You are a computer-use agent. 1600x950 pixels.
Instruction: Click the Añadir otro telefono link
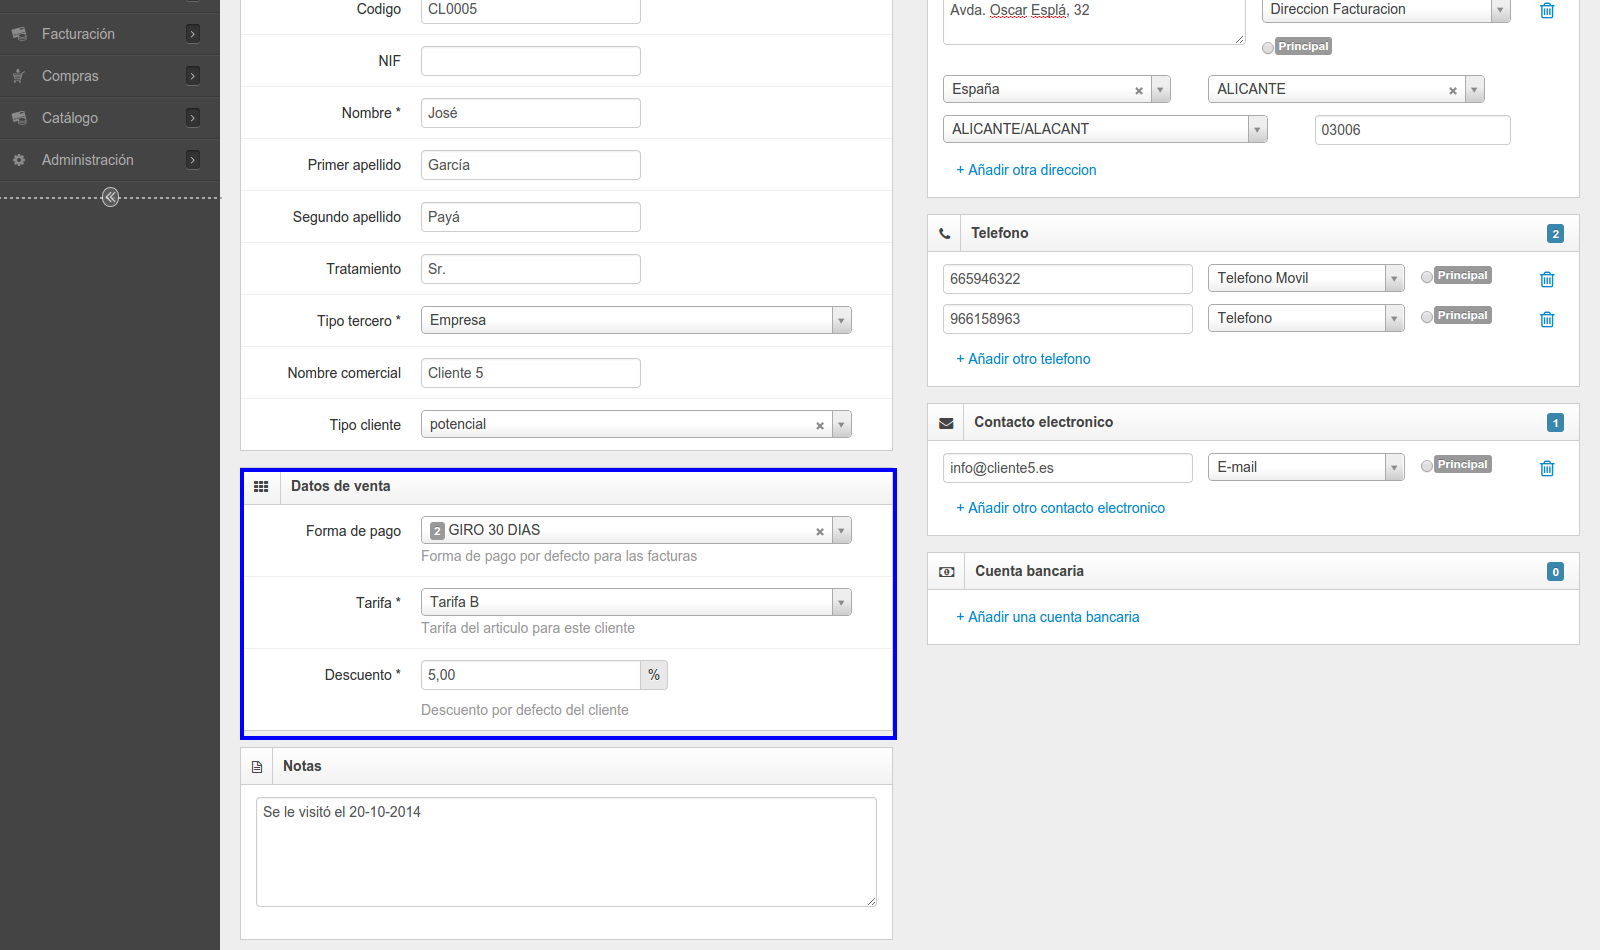1023,359
